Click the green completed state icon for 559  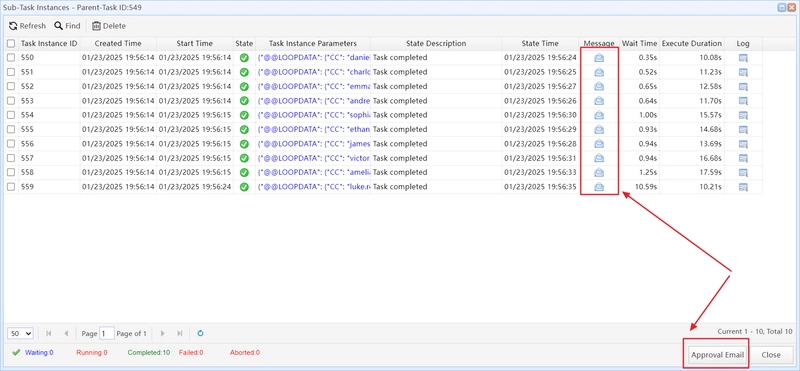coord(244,187)
